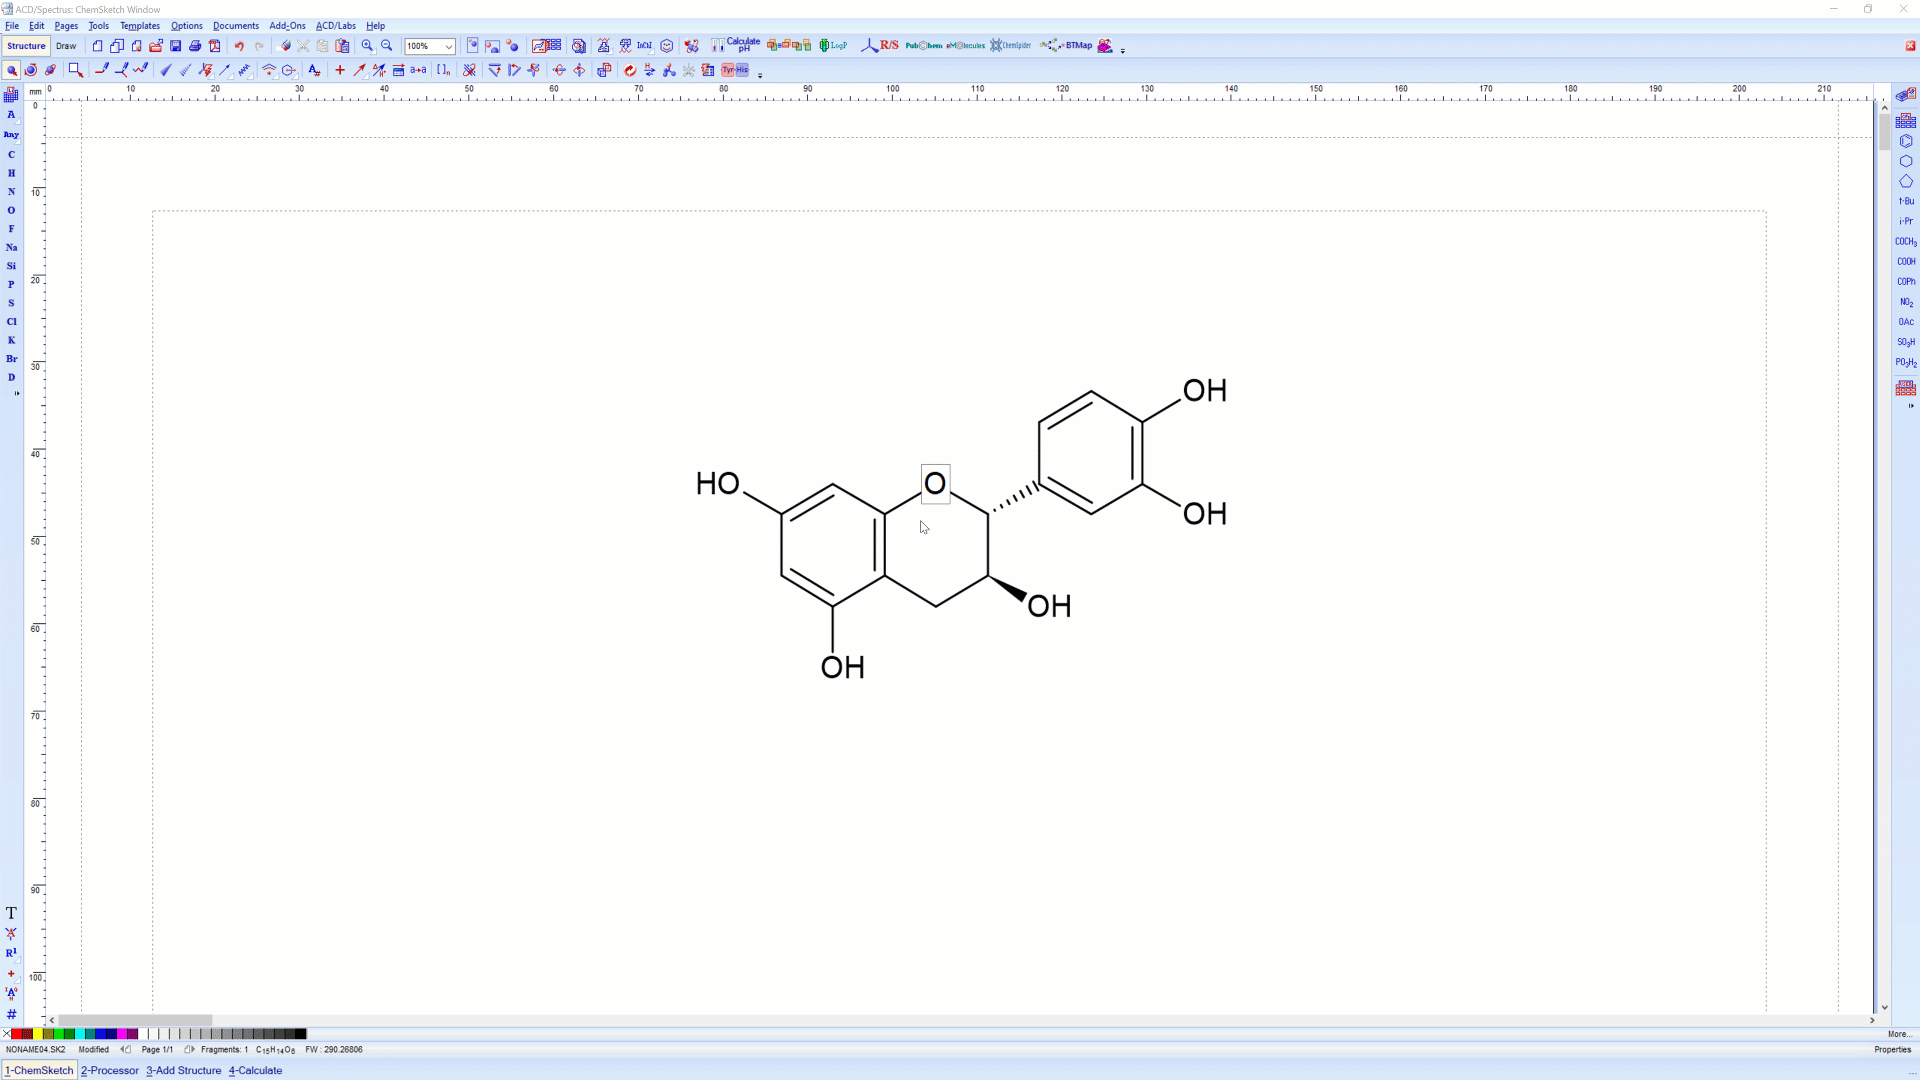
Task: Select the Draw Chains tool
Action: click(x=141, y=70)
